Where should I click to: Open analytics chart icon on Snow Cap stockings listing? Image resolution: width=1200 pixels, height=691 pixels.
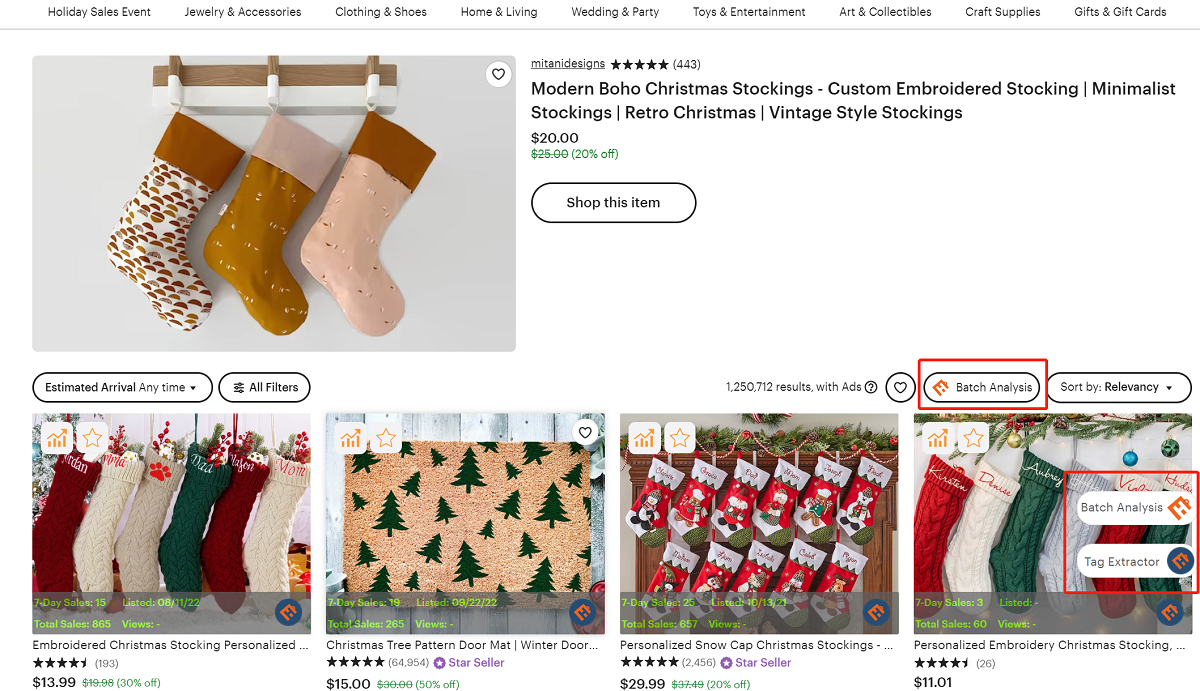645,438
